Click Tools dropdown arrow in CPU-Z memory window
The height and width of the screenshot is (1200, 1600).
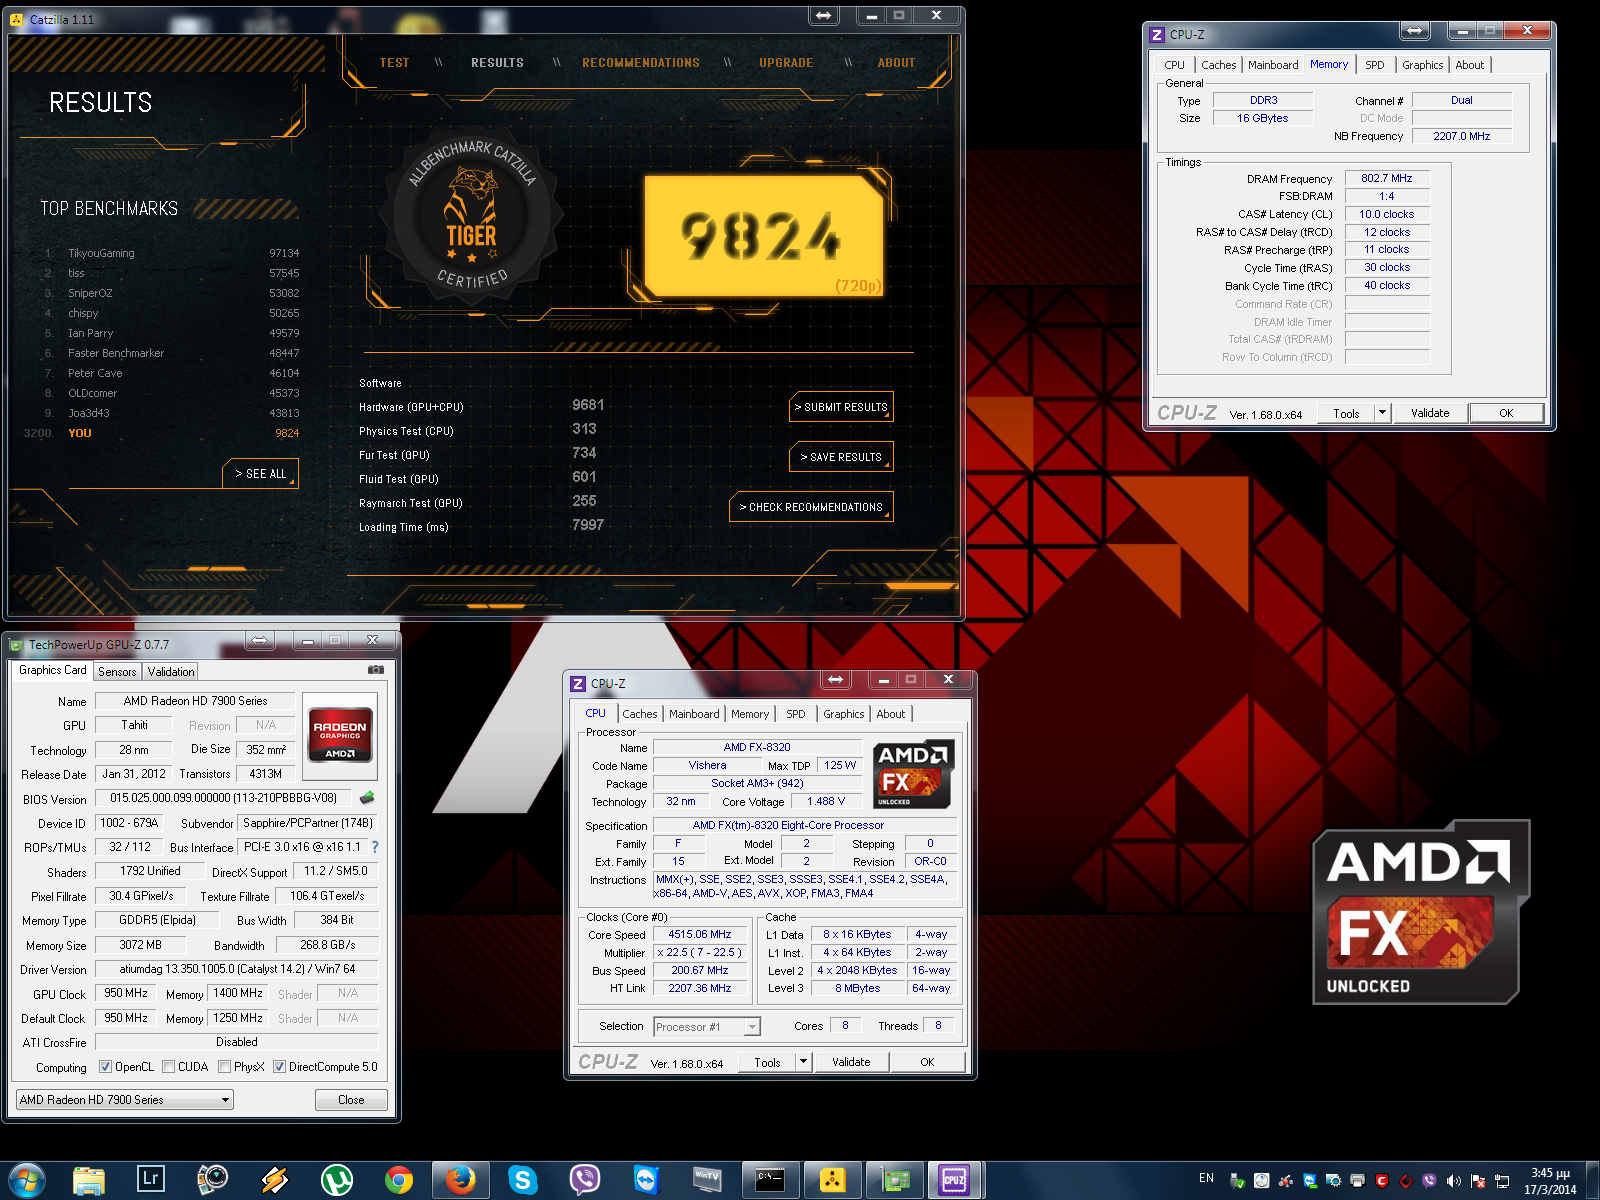pyautogui.click(x=1382, y=413)
